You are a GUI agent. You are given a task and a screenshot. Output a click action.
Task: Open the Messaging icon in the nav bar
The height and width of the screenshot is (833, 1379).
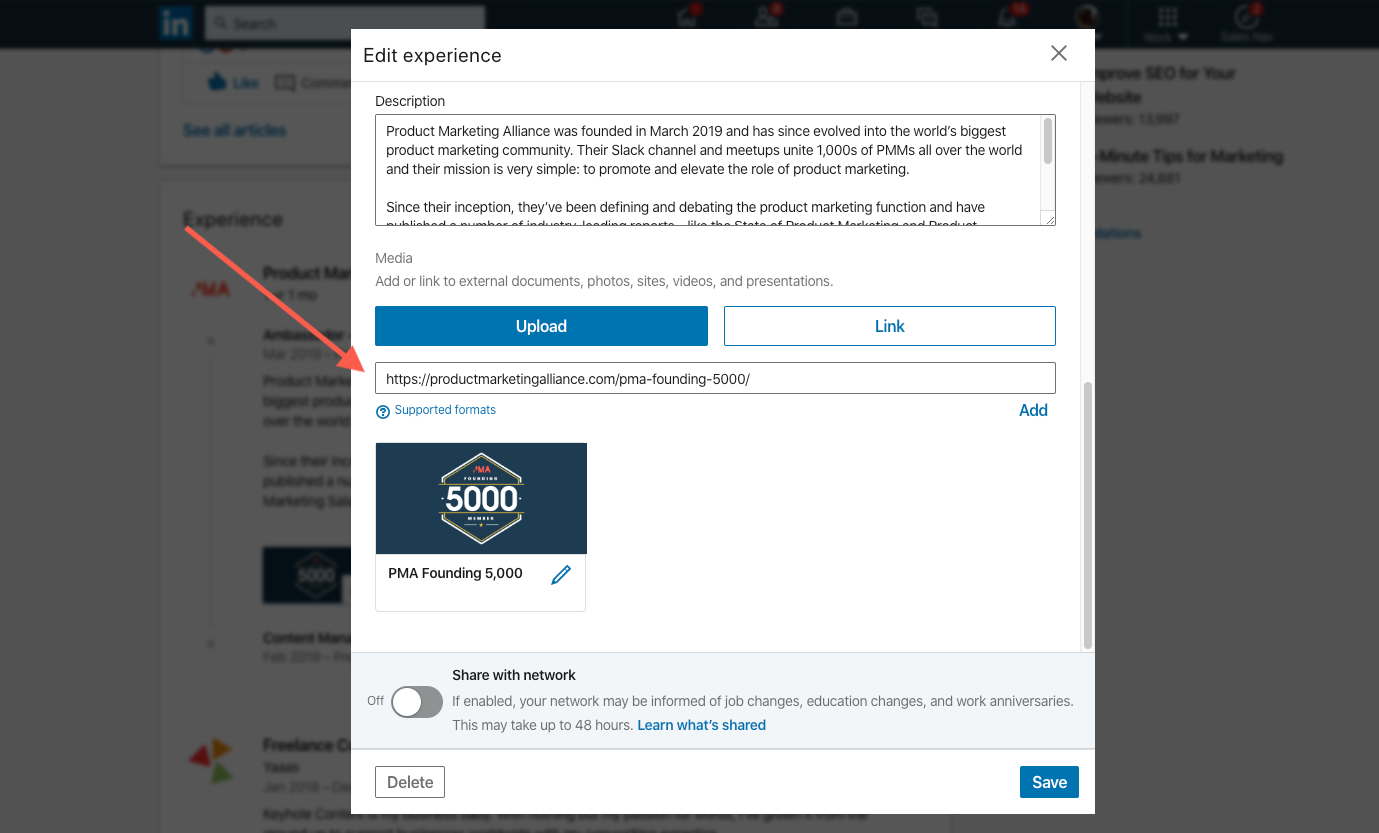(x=927, y=18)
